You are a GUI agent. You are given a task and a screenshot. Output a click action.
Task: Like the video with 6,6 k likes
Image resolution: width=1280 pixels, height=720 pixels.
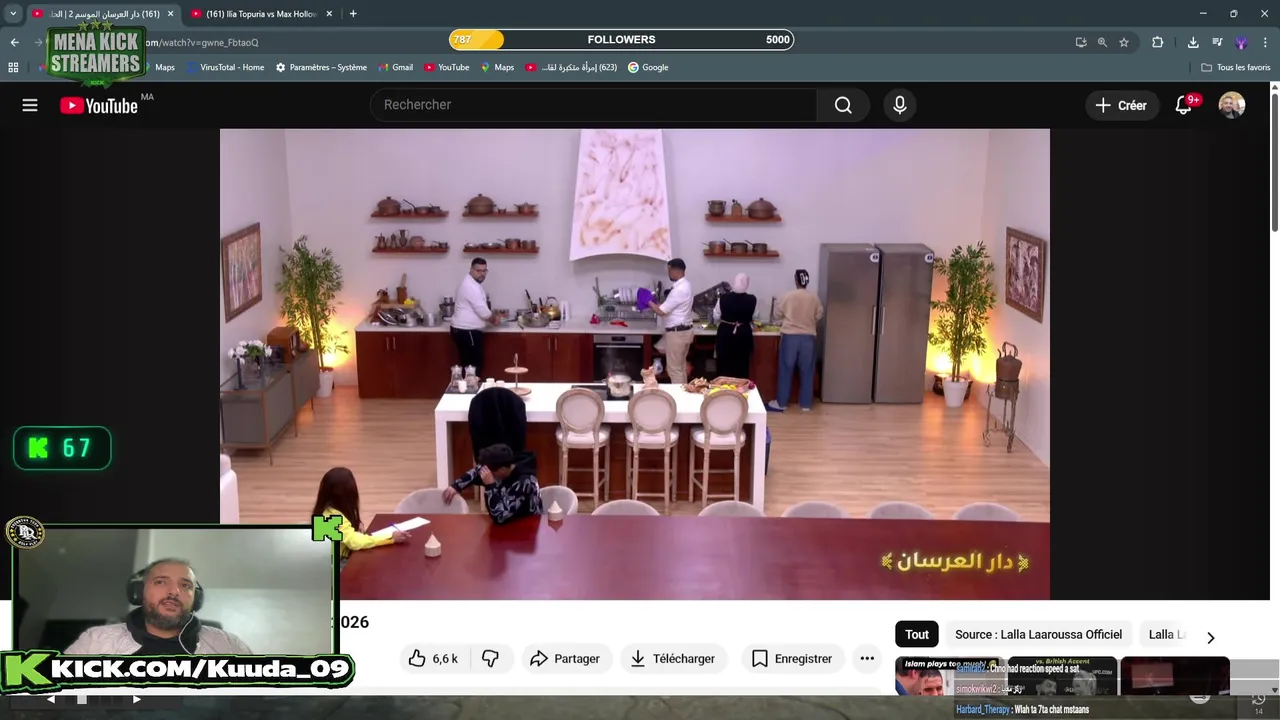[x=433, y=658]
